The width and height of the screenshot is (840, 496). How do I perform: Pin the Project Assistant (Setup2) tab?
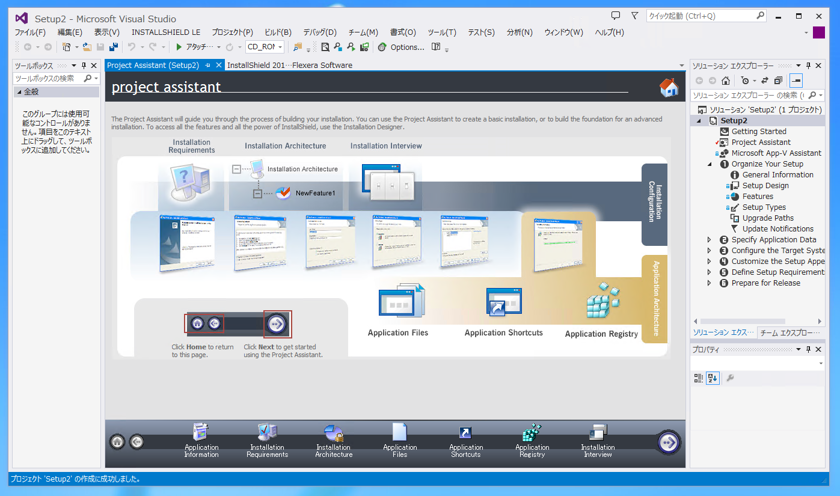click(x=208, y=65)
